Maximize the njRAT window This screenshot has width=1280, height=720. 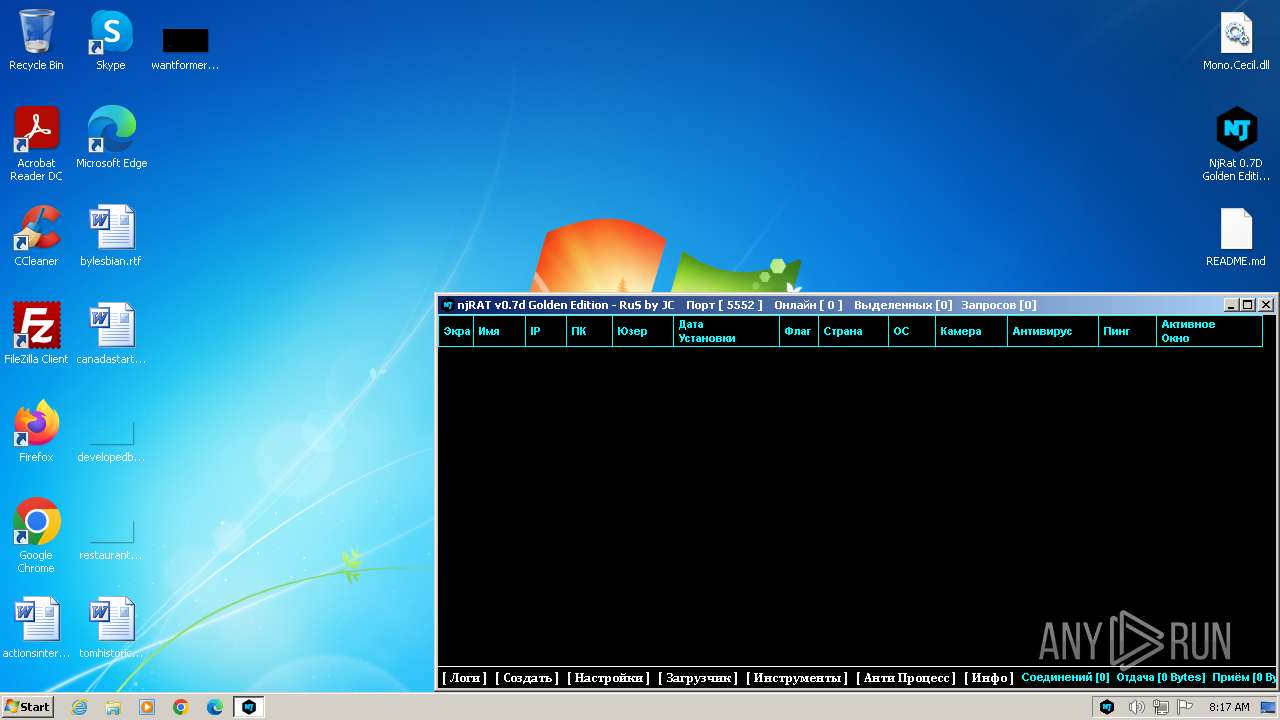pos(1248,305)
